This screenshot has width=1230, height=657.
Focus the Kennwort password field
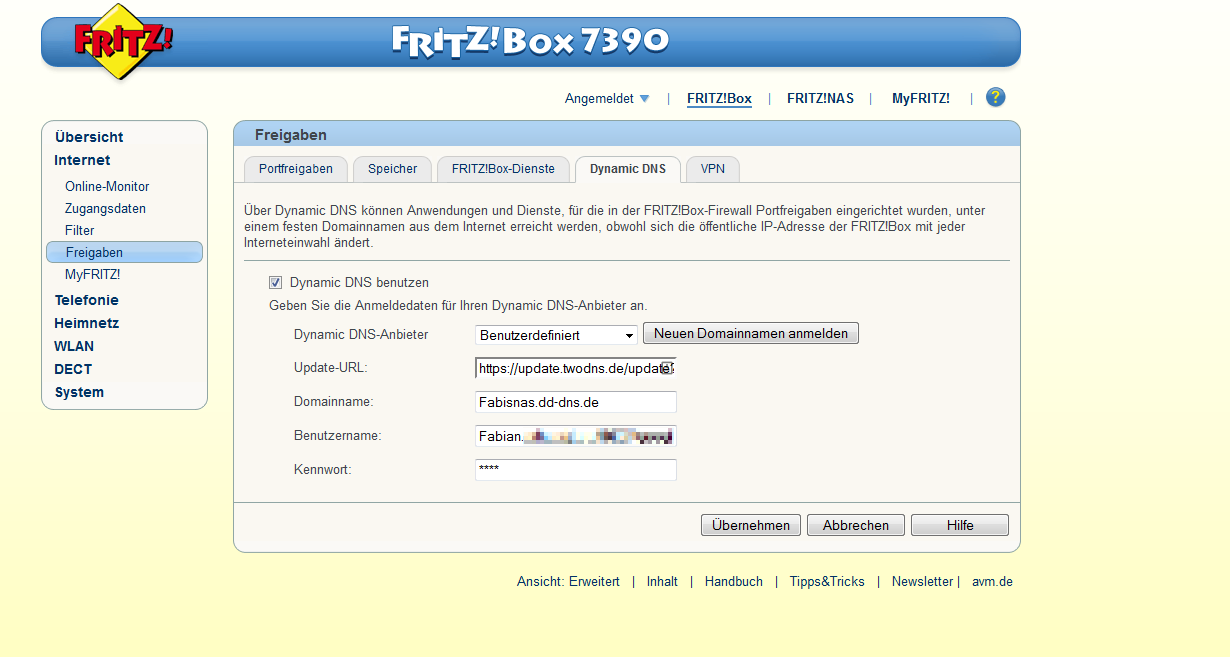pyautogui.click(x=576, y=470)
